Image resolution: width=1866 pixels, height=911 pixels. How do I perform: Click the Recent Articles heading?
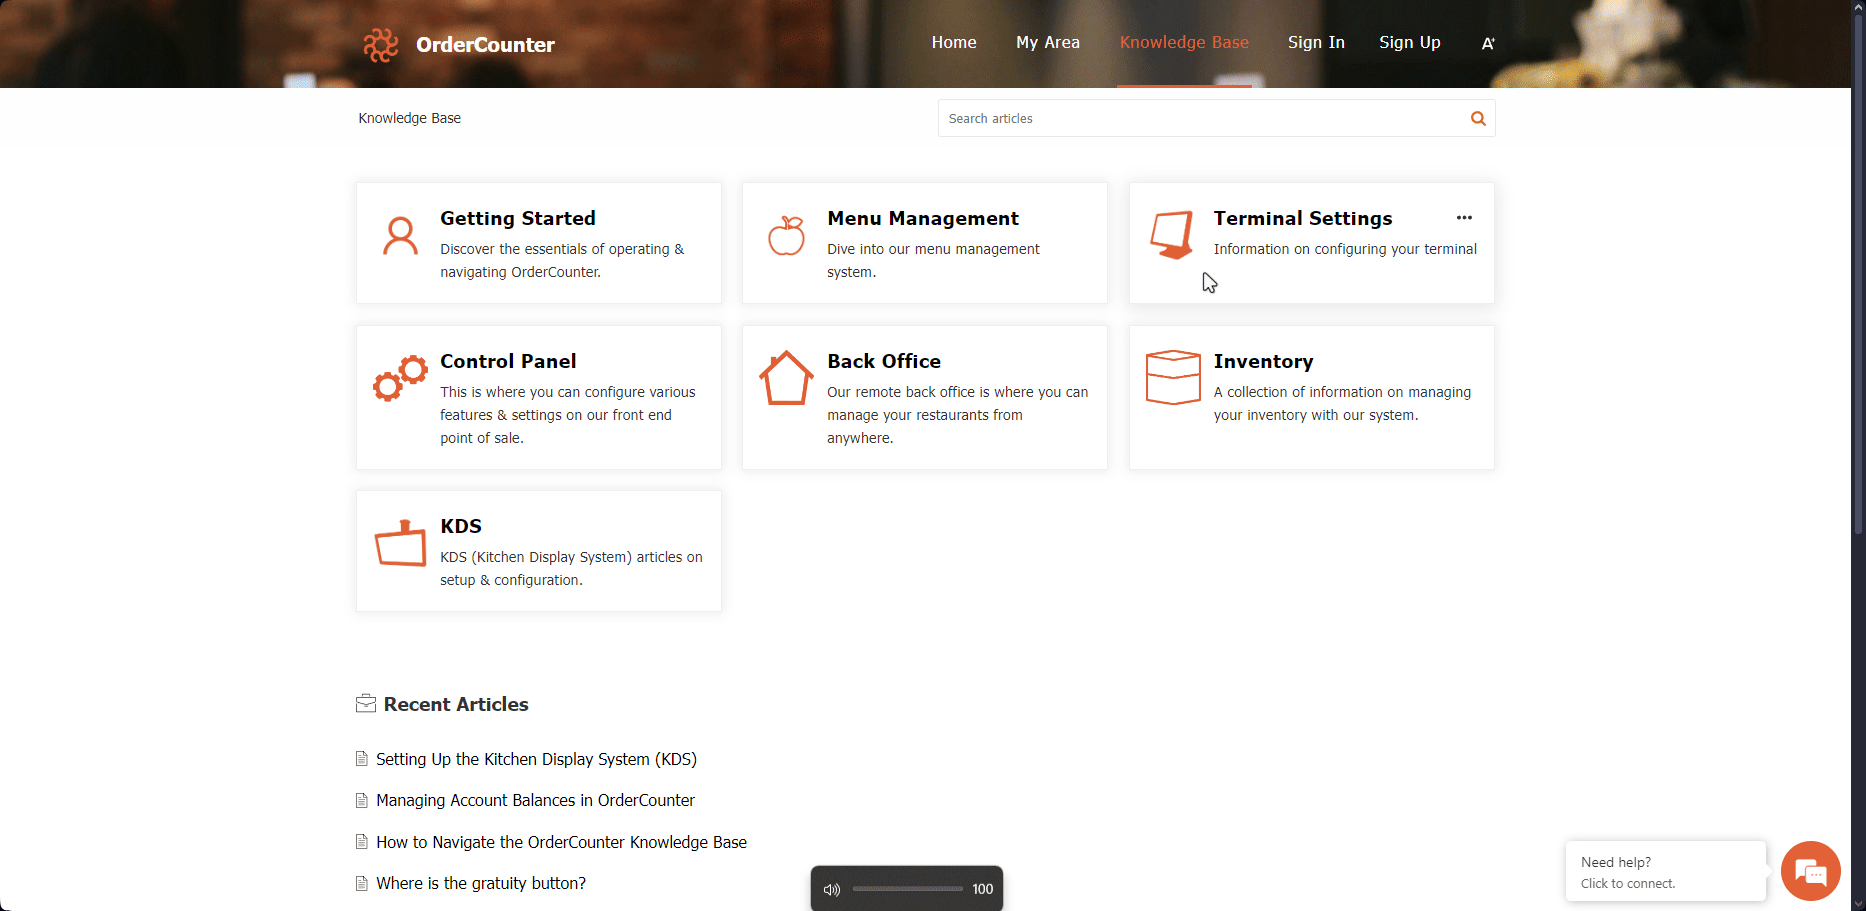point(456,704)
